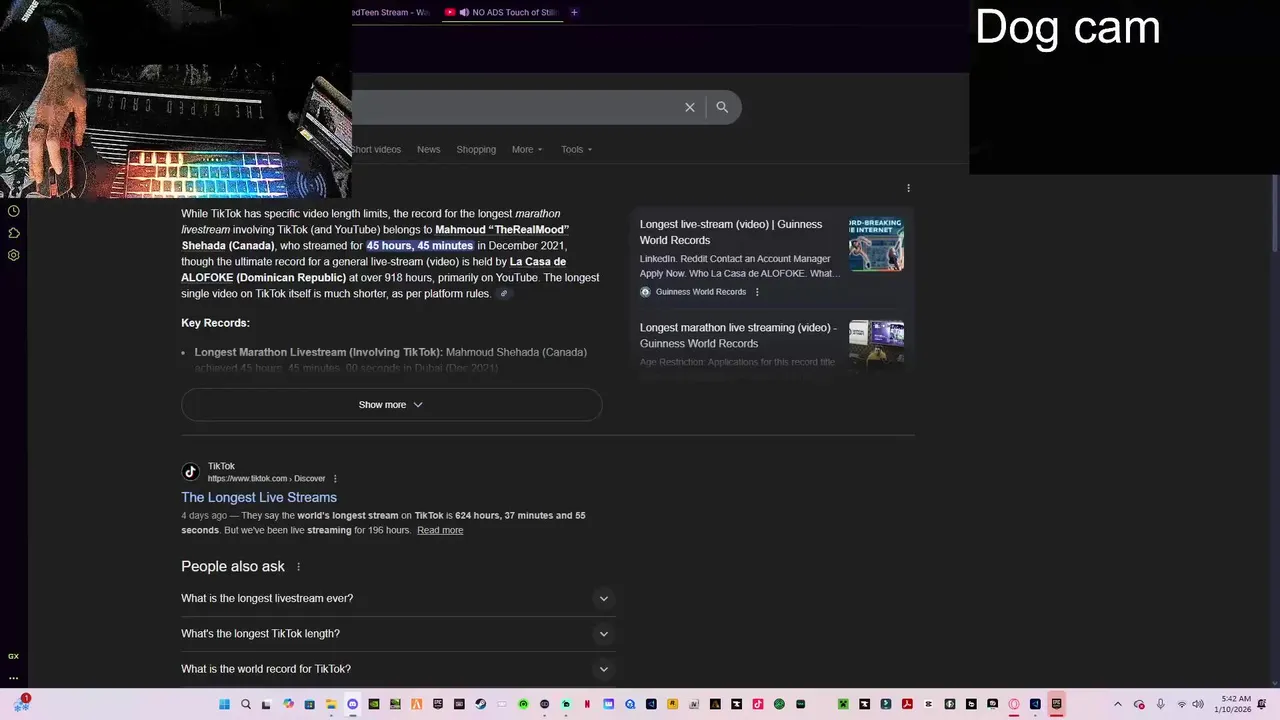Switch to the News search tab
The height and width of the screenshot is (720, 1280).
tap(428, 149)
